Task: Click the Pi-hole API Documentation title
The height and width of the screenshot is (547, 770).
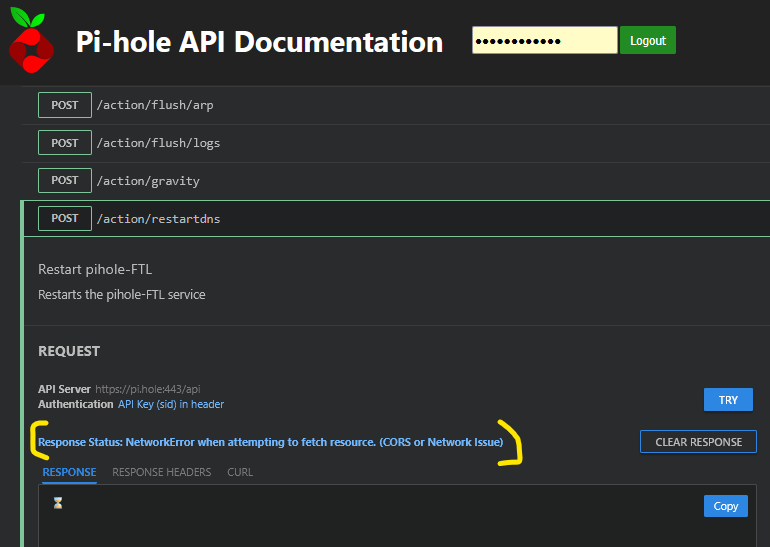Action: (259, 42)
